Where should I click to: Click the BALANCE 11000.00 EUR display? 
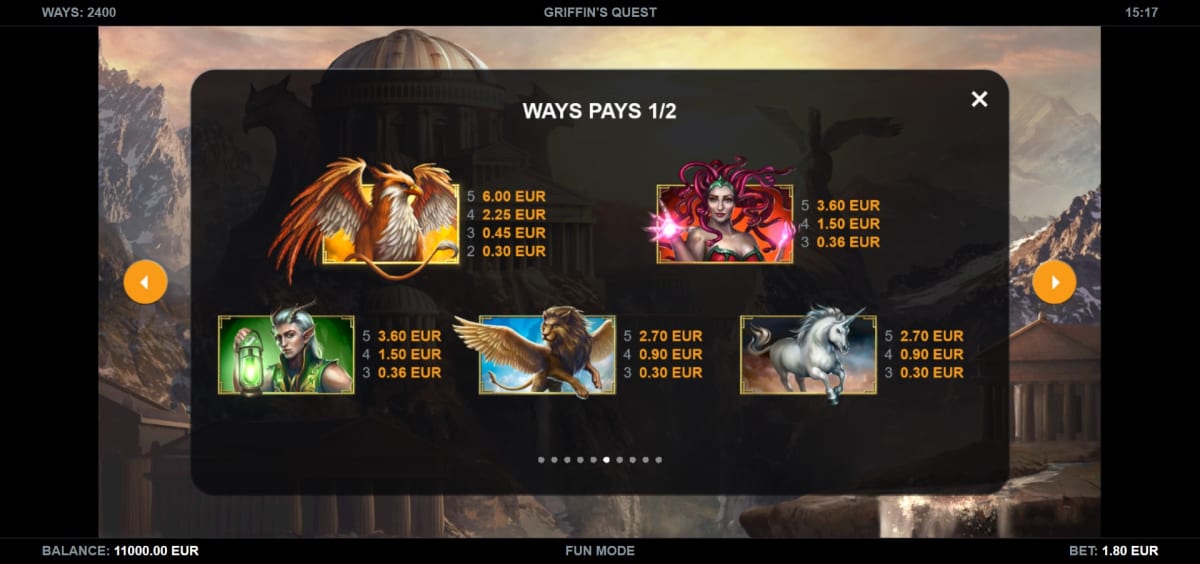(120, 550)
